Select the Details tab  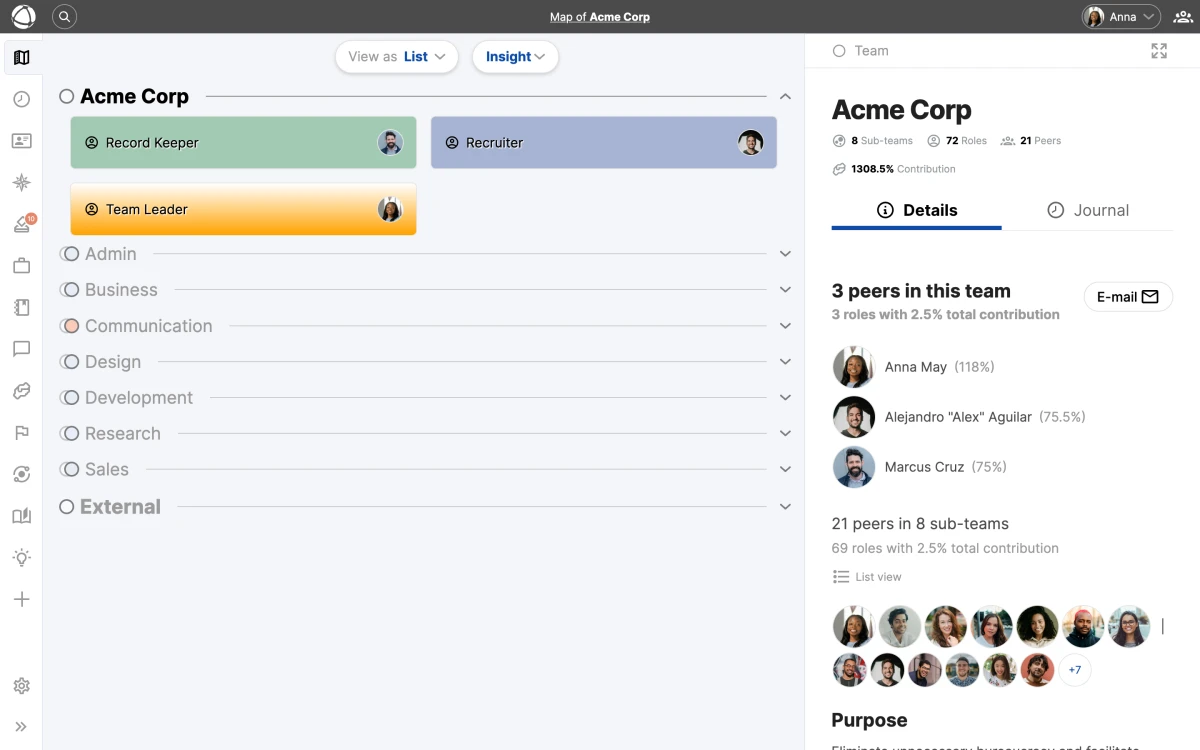(x=916, y=210)
